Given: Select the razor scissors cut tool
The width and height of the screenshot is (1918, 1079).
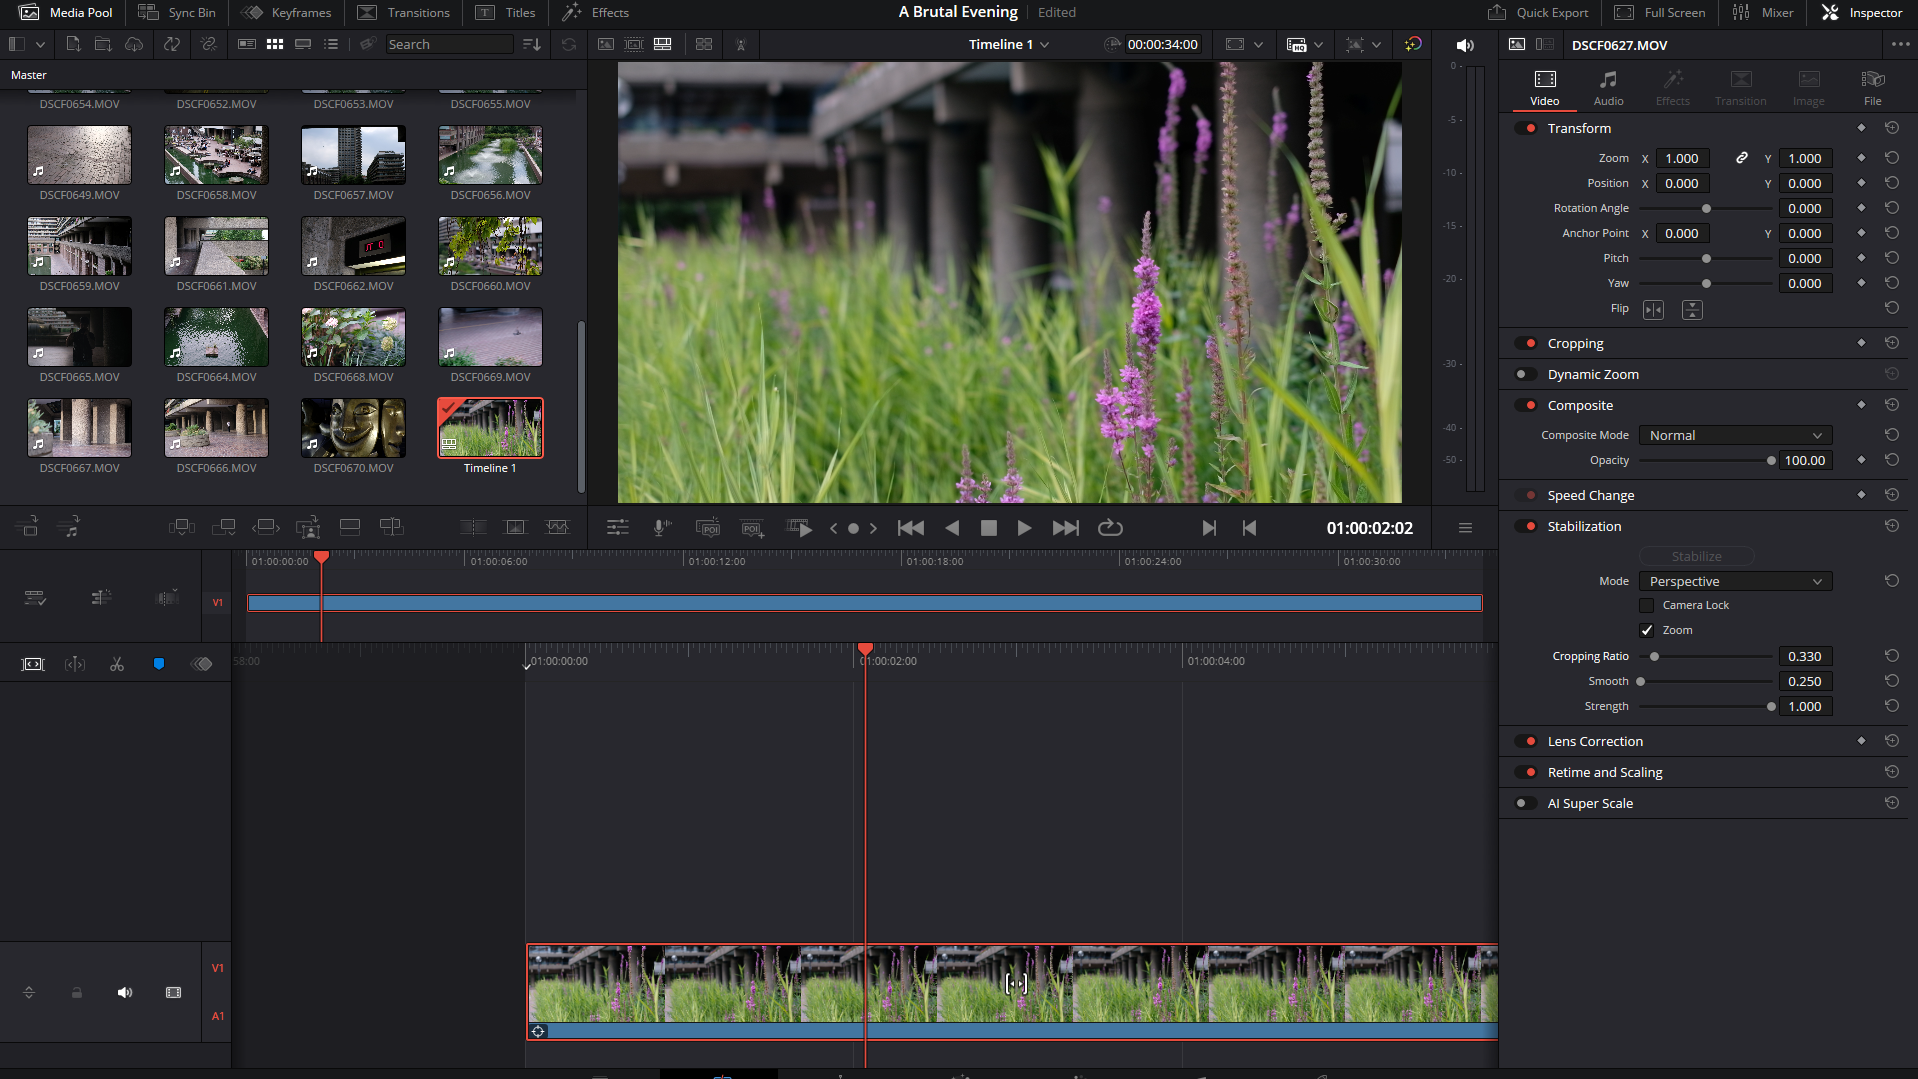Looking at the screenshot, I should (x=117, y=664).
